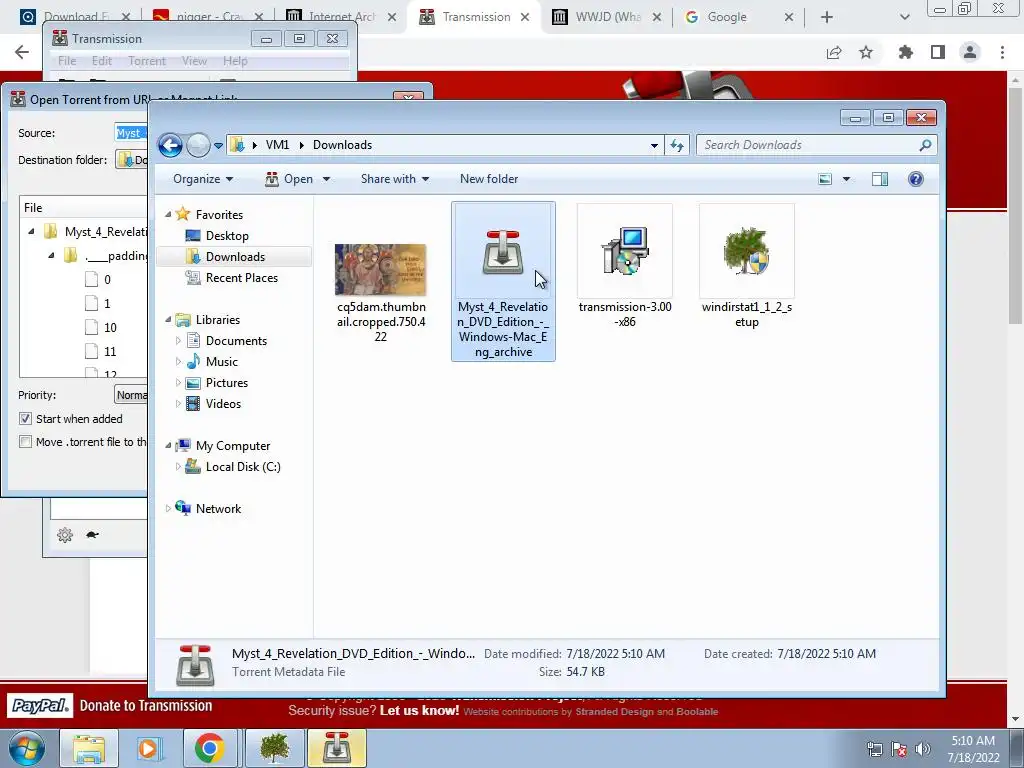1024x768 pixels.
Task: Select My Computer in the navigation pane
Action: 232,446
